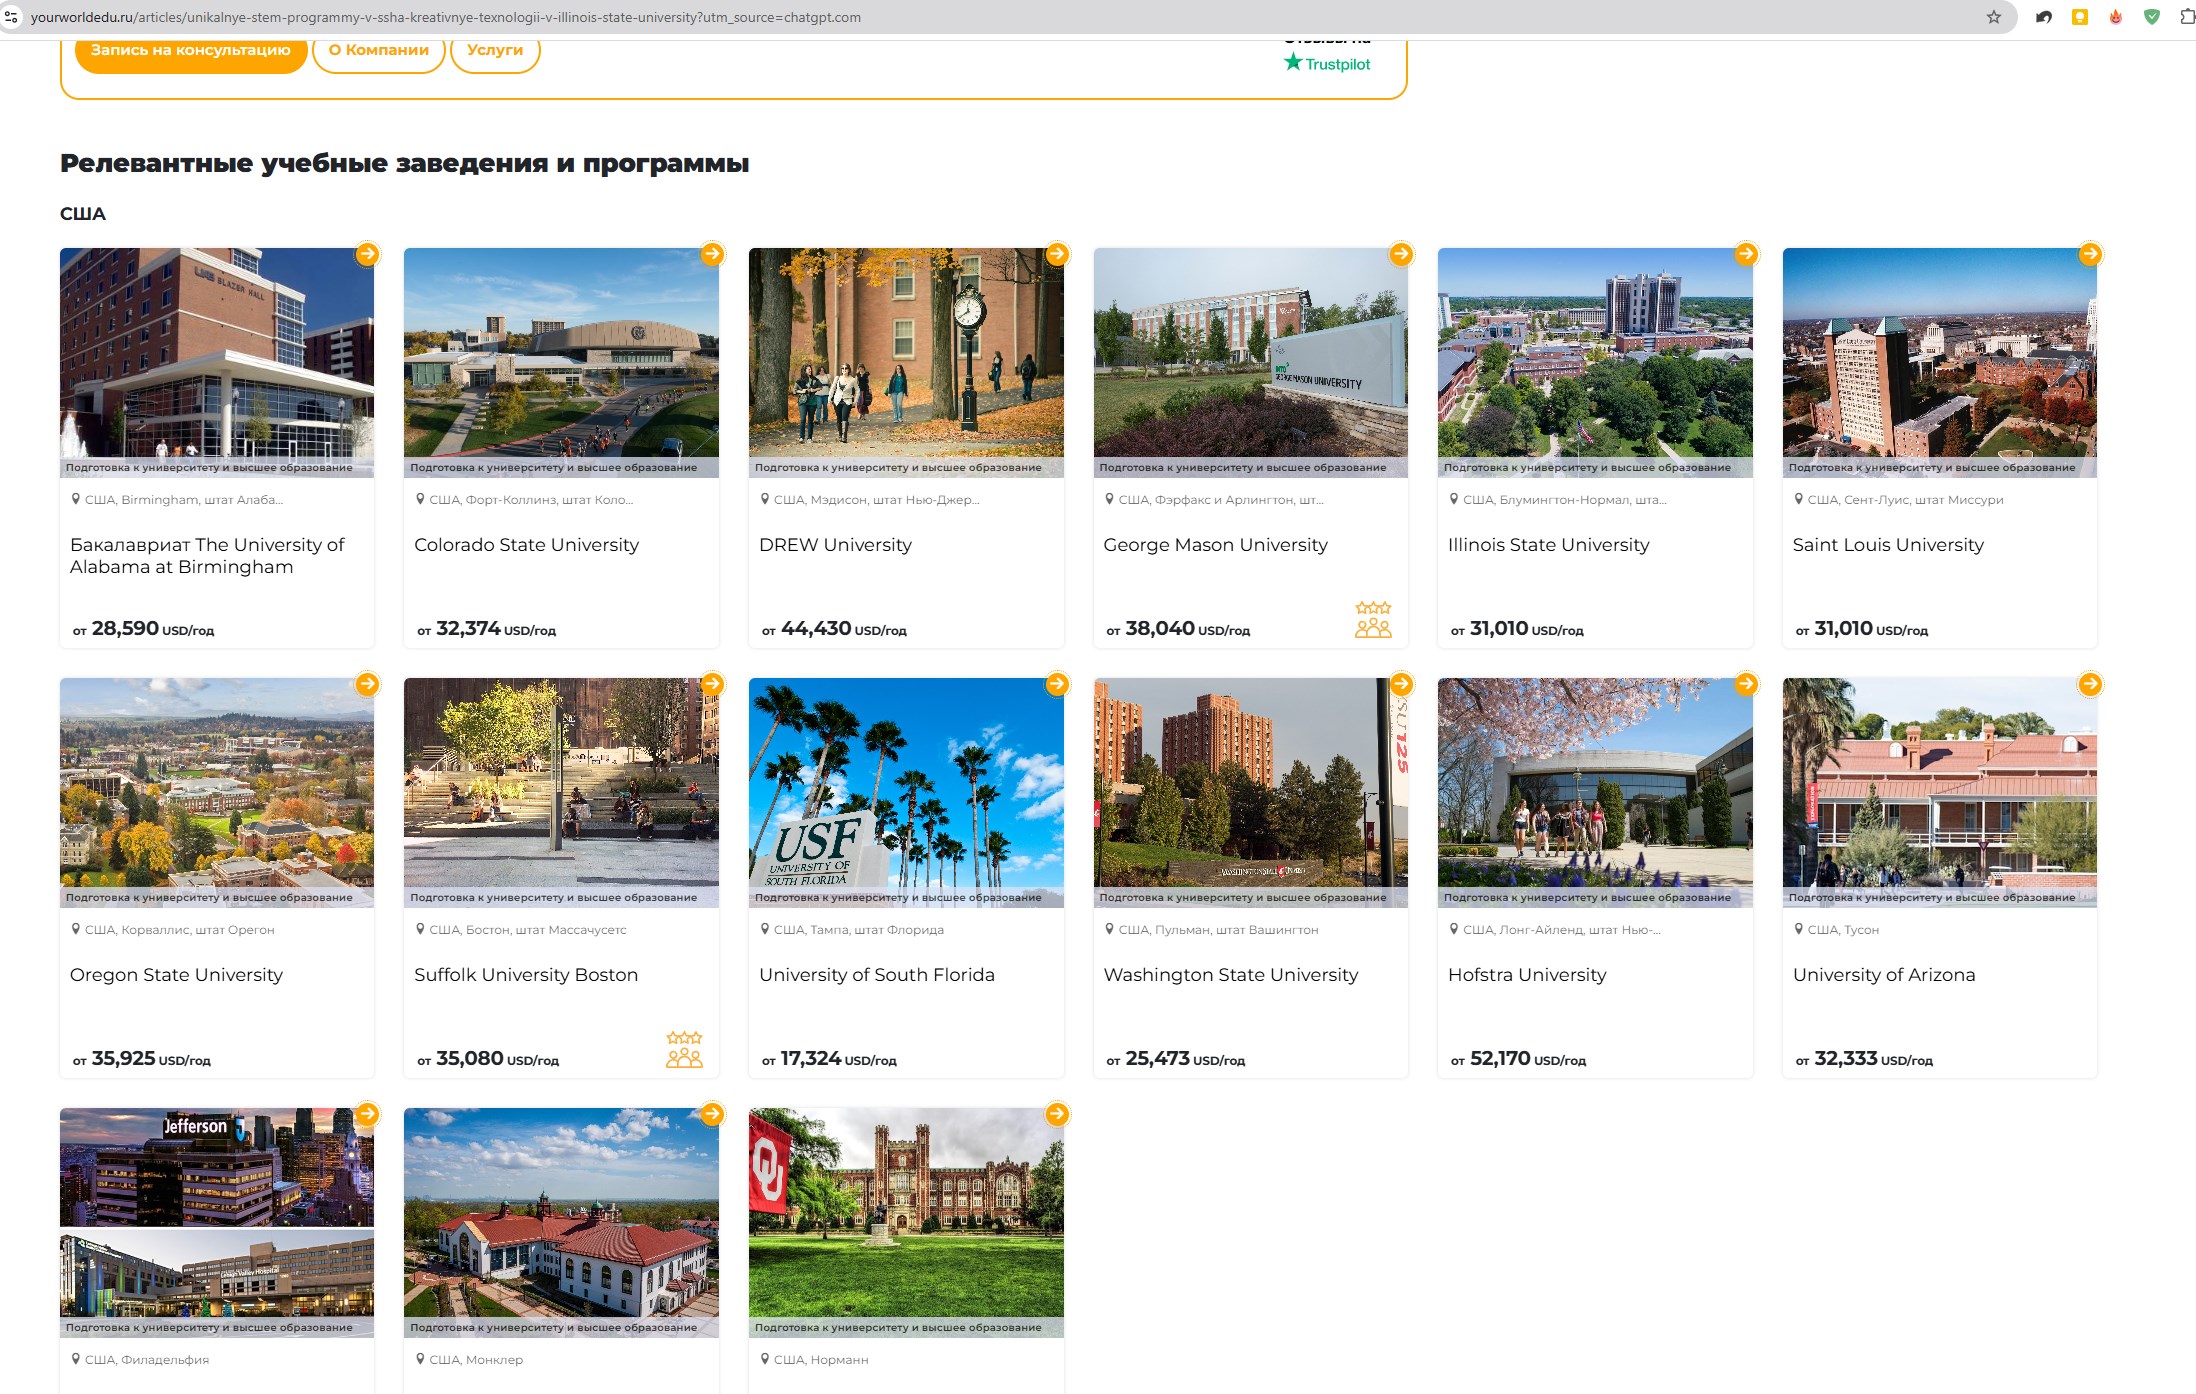Open the site information icon beside URL
2196x1394 pixels.
tap(11, 17)
